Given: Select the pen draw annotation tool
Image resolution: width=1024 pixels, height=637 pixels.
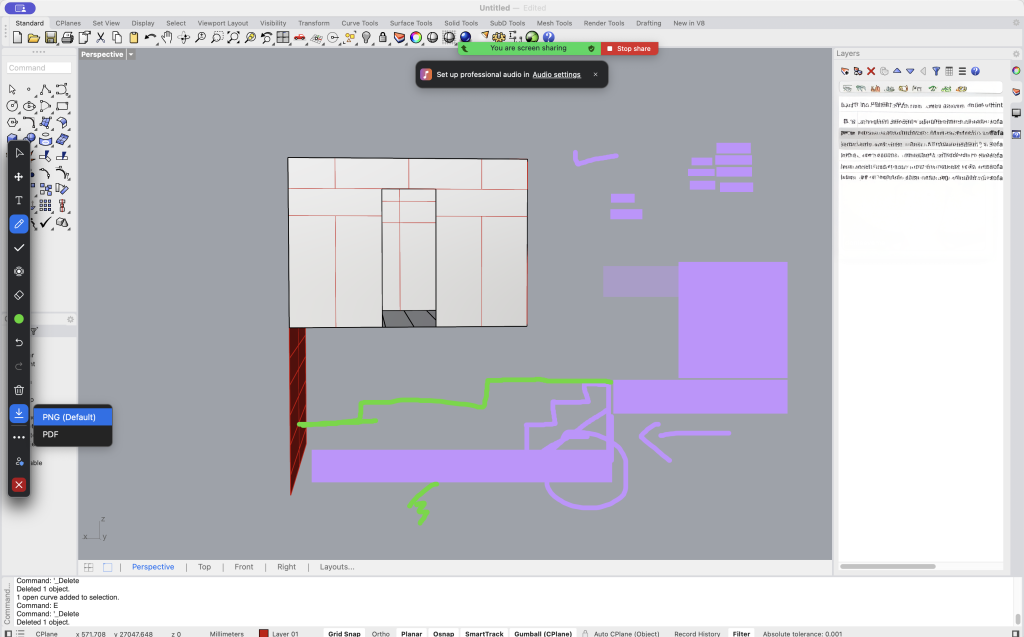Looking at the screenshot, I should click(19, 224).
